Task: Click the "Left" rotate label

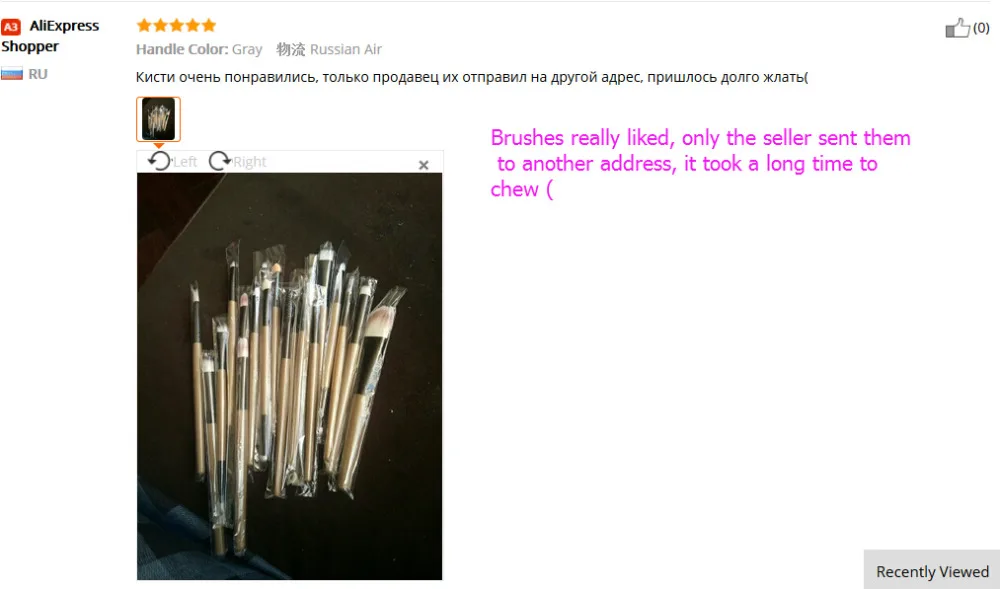Action: [x=185, y=162]
